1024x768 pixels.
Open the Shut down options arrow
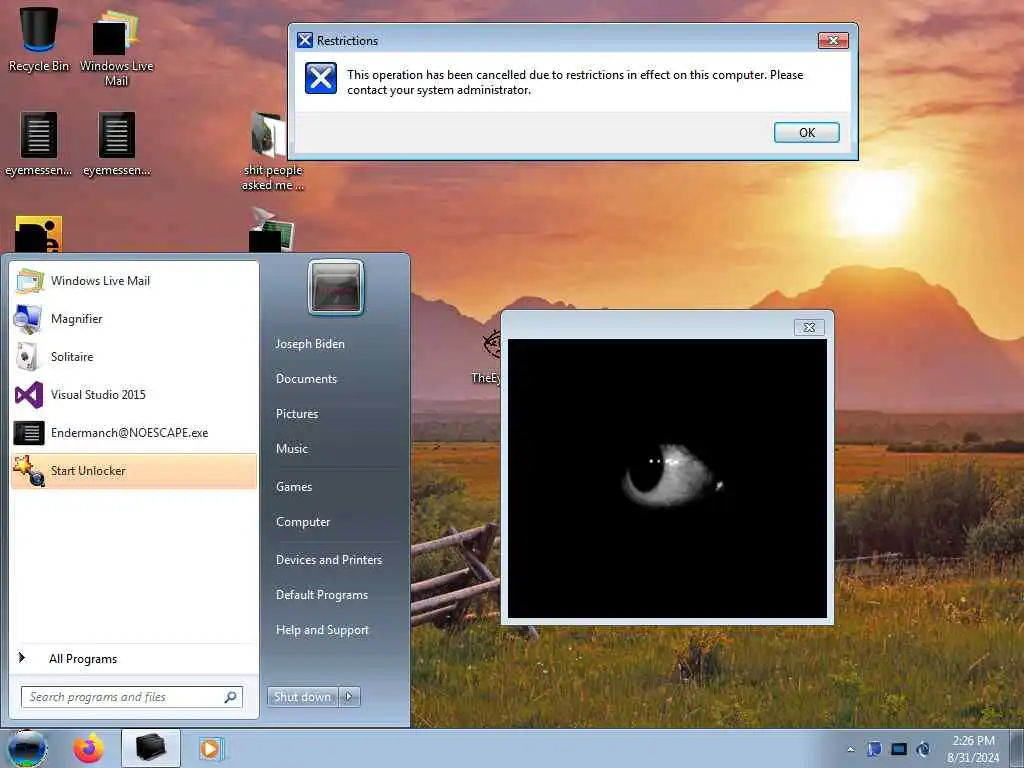pyautogui.click(x=349, y=697)
